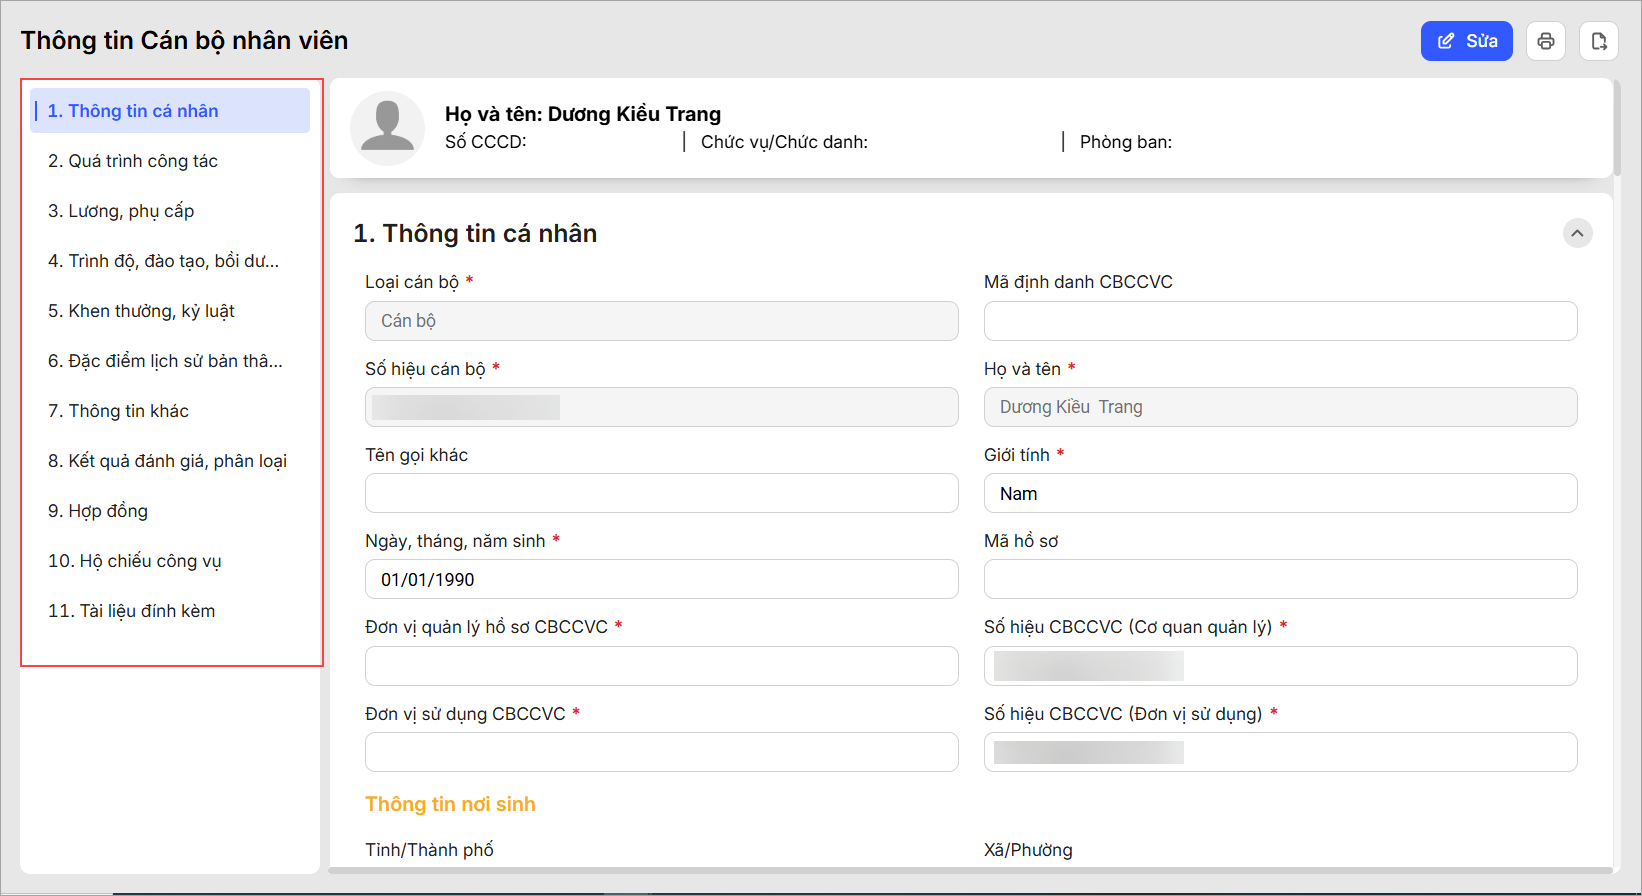The image size is (1642, 896).
Task: Click the Mã định danh CBCCVC field
Action: click(x=1280, y=321)
